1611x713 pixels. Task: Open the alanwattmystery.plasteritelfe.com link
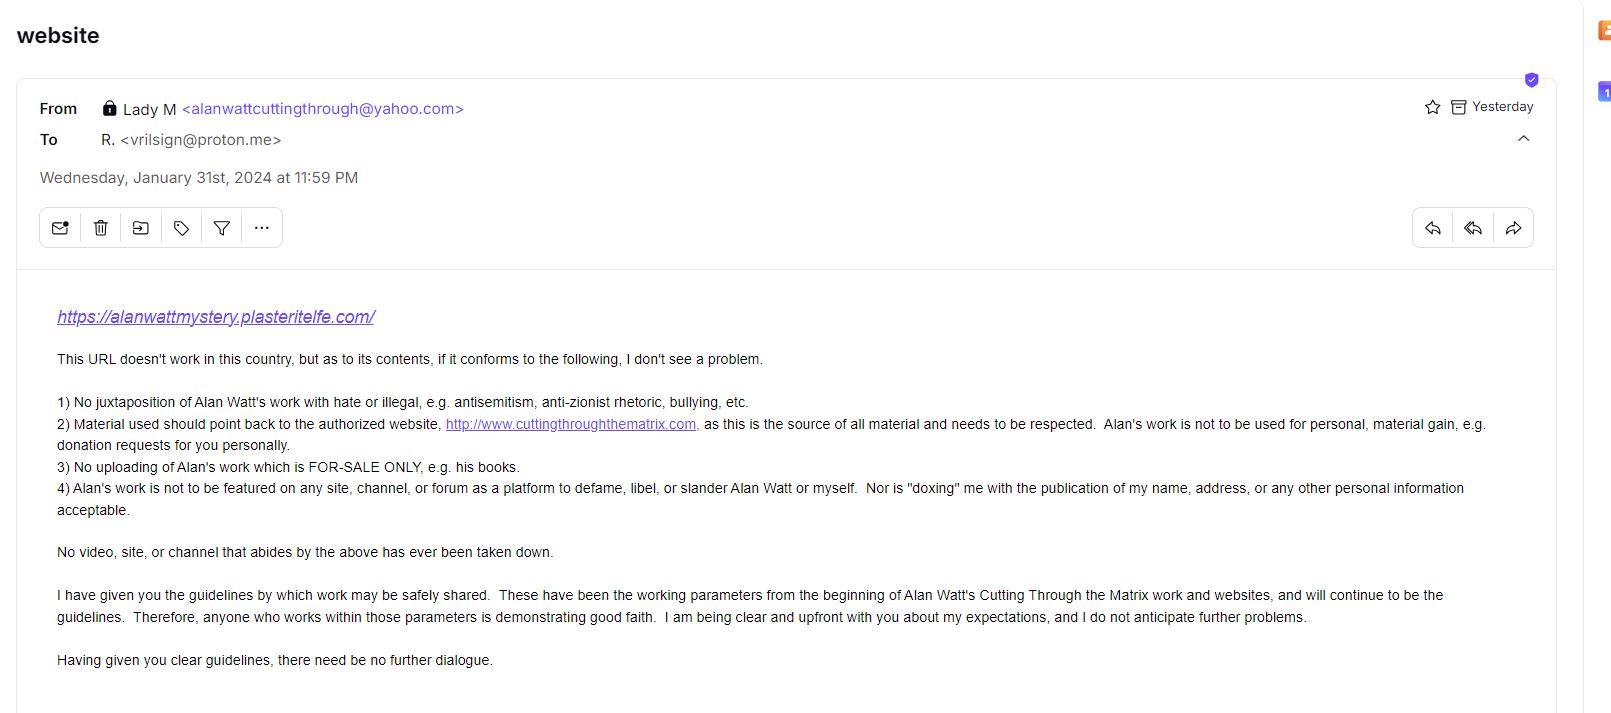(216, 317)
